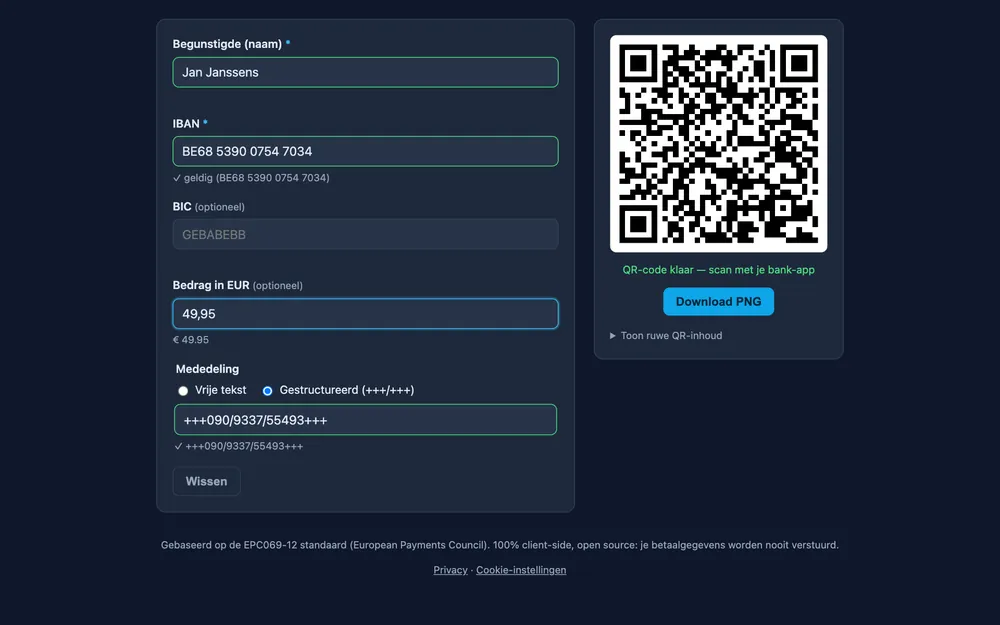The height and width of the screenshot is (625, 1000).
Task: Click the Bedrag in EUR field
Action: pyautogui.click(x=365, y=314)
